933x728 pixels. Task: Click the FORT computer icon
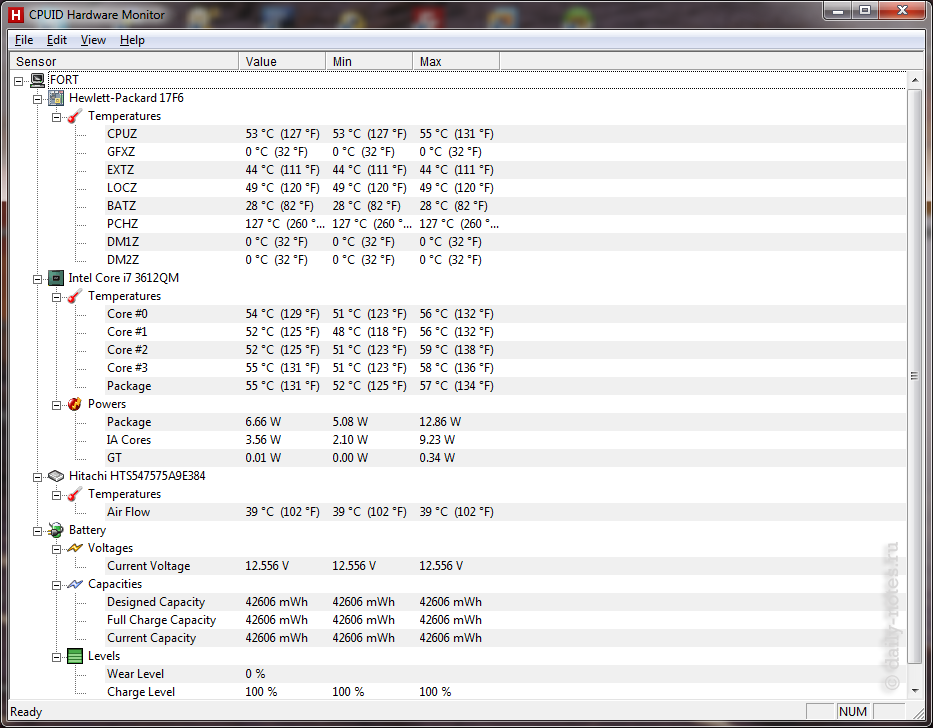pos(38,80)
